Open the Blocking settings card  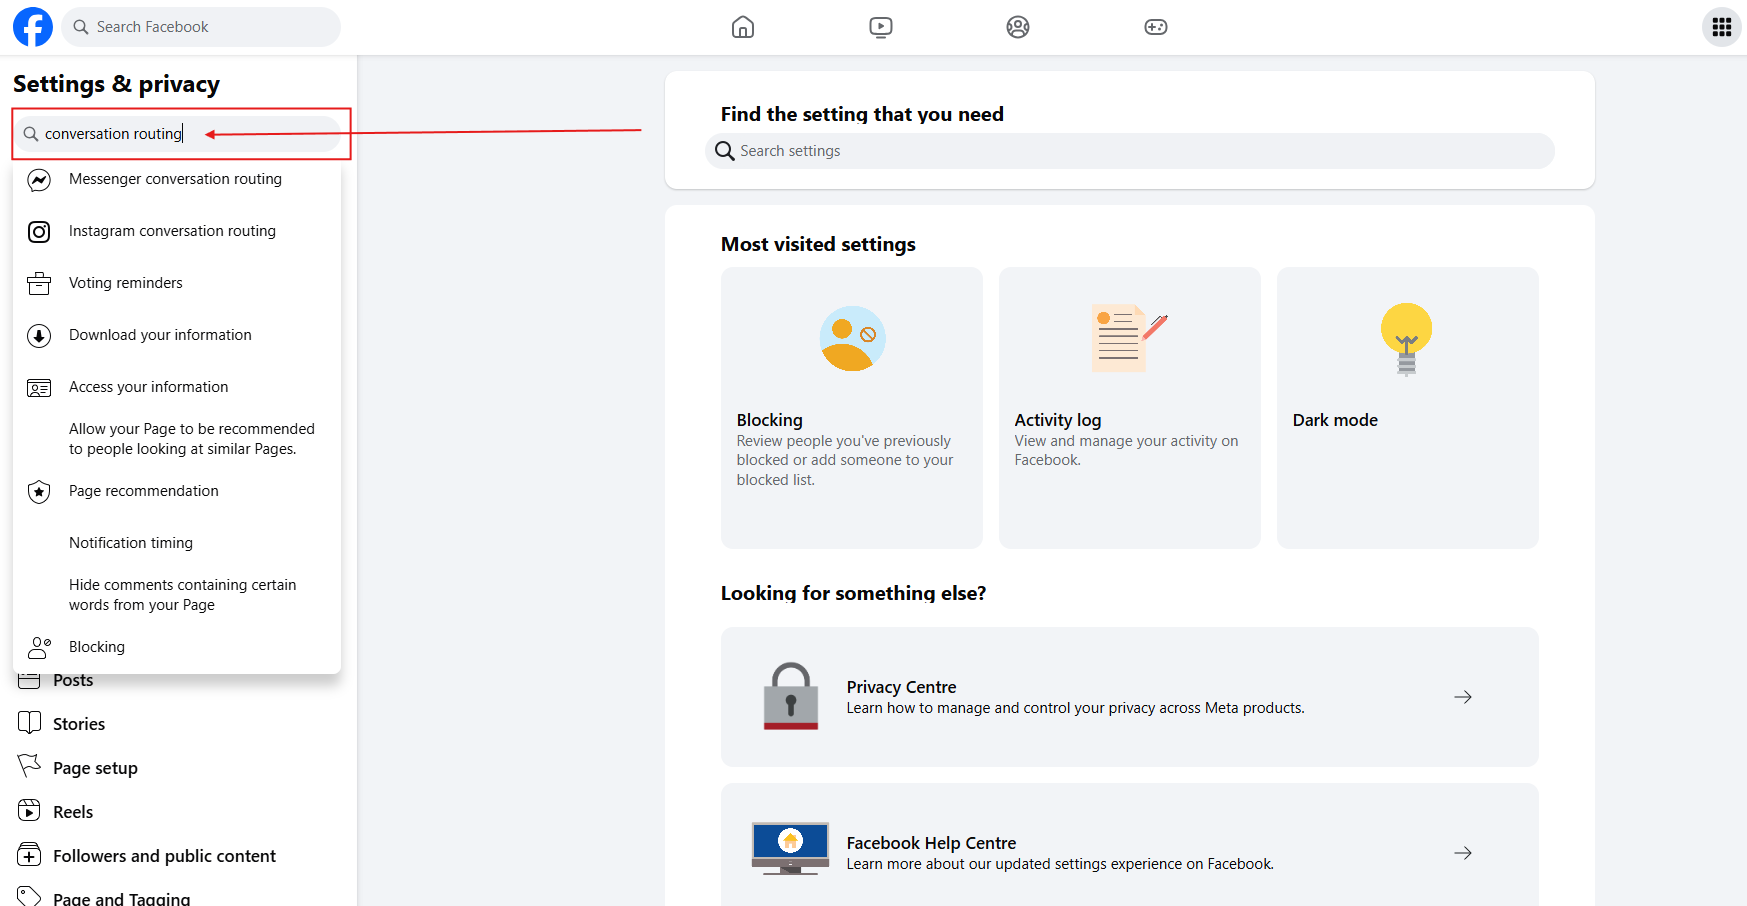coord(851,407)
